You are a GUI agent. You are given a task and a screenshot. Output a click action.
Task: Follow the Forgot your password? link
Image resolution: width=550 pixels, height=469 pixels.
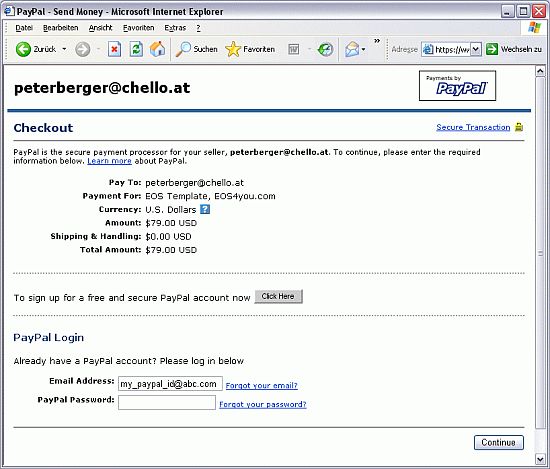click(x=263, y=404)
